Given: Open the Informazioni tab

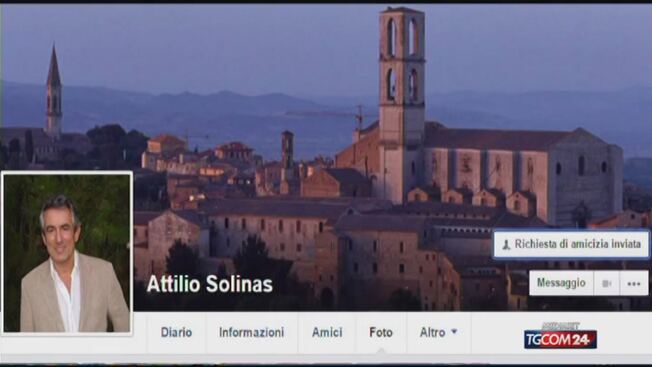Looking at the screenshot, I should [x=252, y=333].
